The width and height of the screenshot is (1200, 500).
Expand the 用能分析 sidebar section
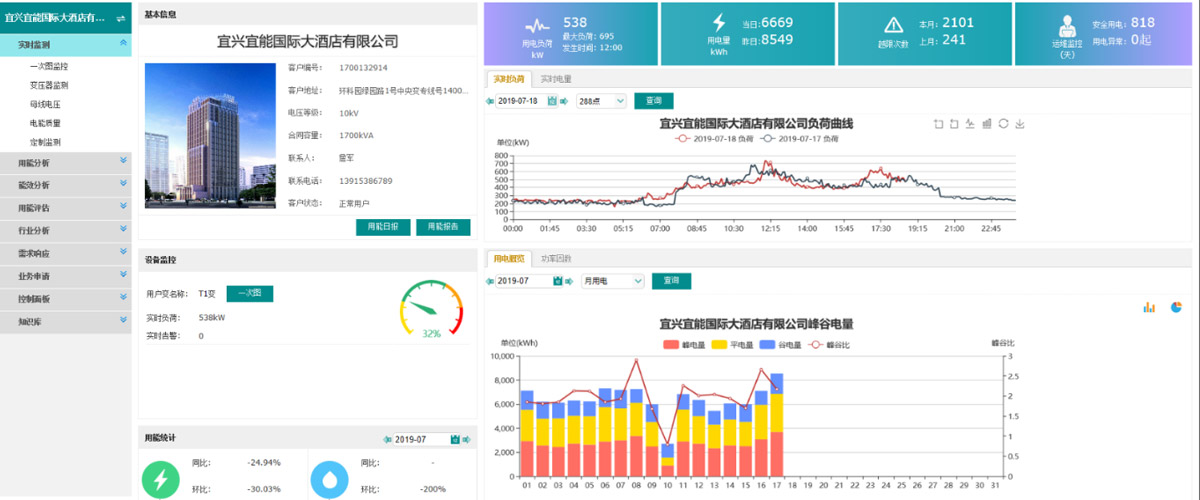[x=65, y=161]
